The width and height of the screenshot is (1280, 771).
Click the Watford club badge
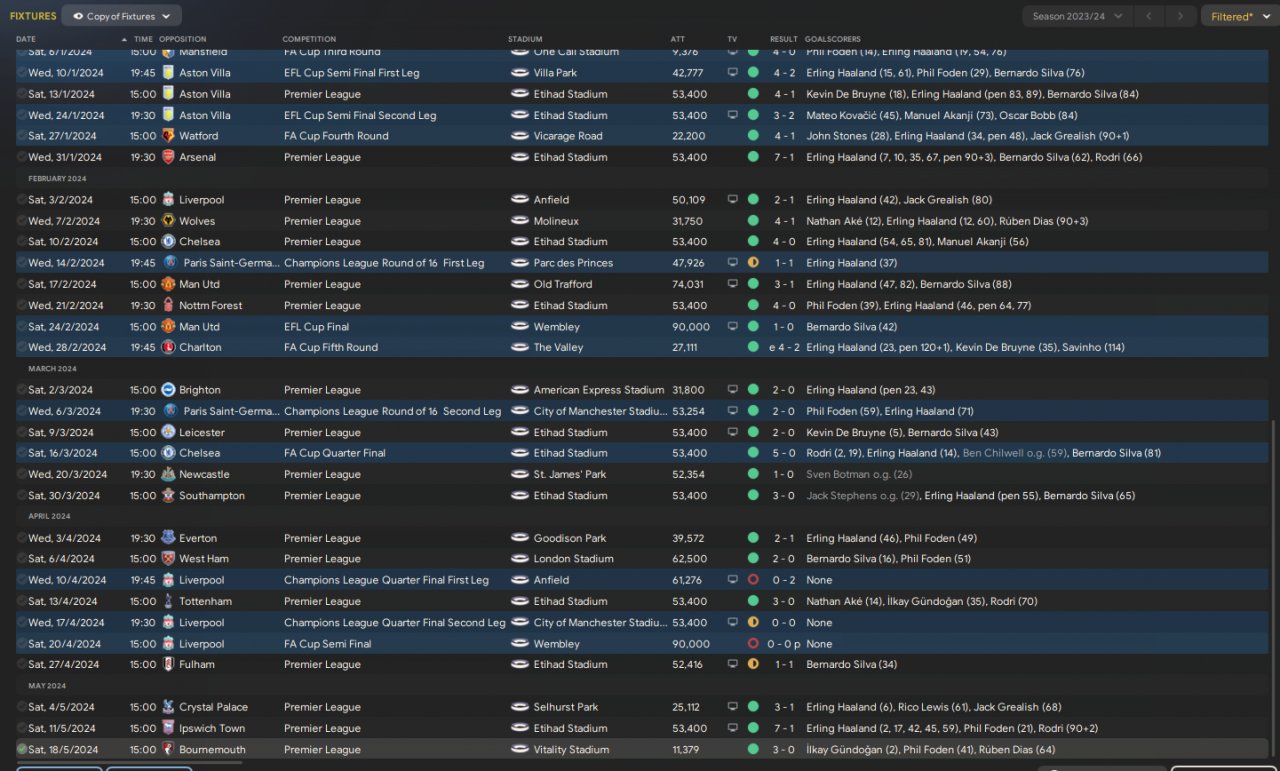pos(167,136)
